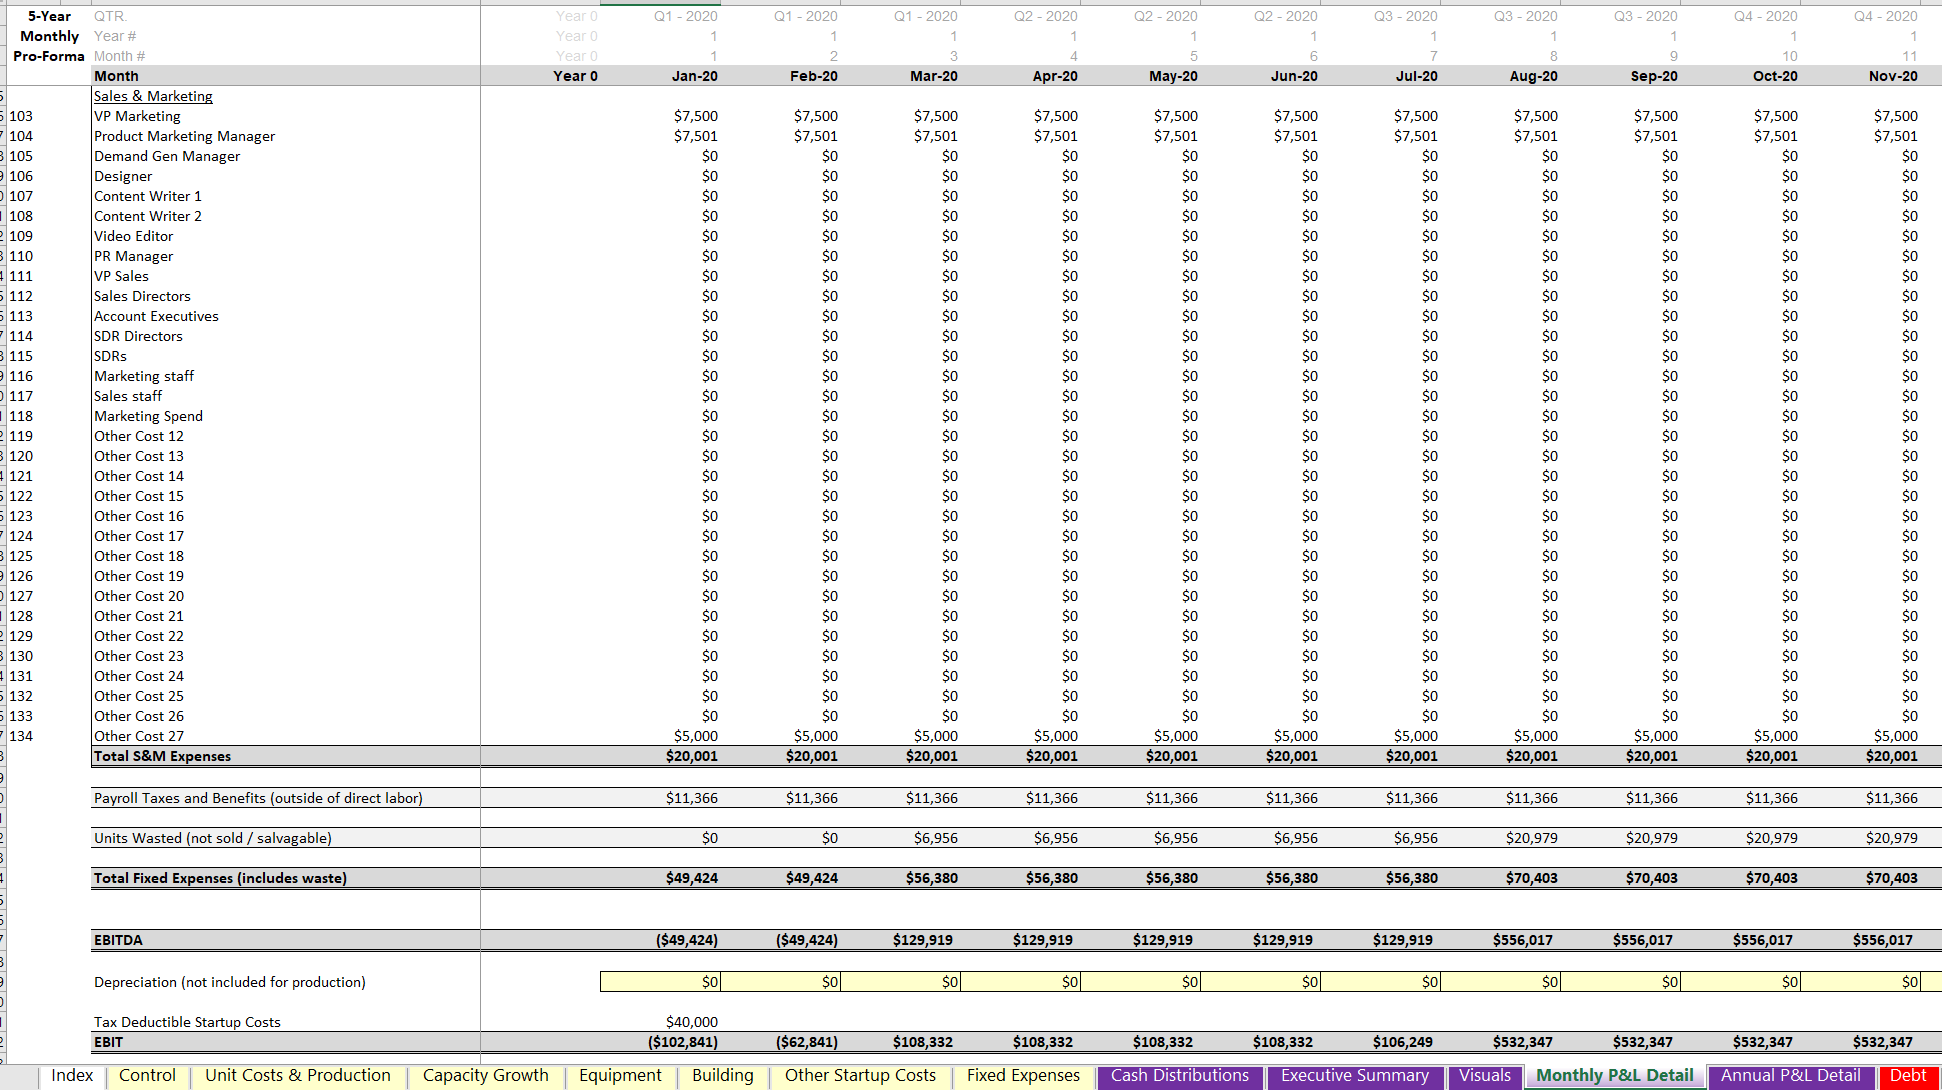Go to the Equipment sheet tab
This screenshot has width=1942, height=1090.
tap(620, 1076)
